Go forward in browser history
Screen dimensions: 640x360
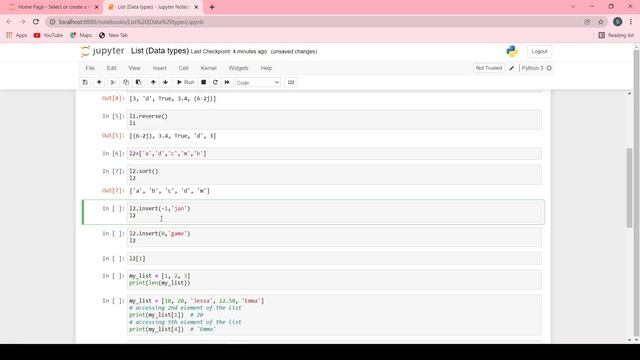[22, 22]
